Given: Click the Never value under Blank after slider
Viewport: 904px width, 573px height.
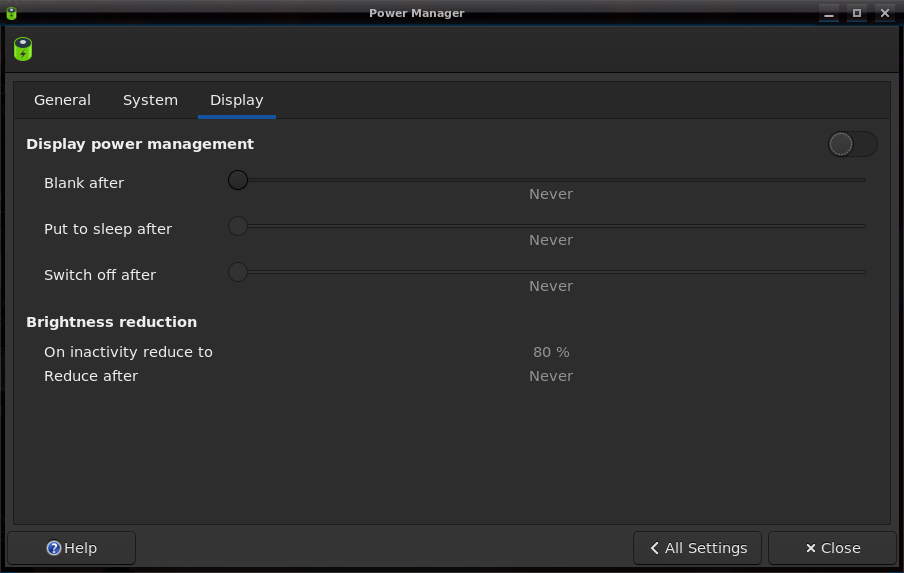Looking at the screenshot, I should click(x=551, y=194).
